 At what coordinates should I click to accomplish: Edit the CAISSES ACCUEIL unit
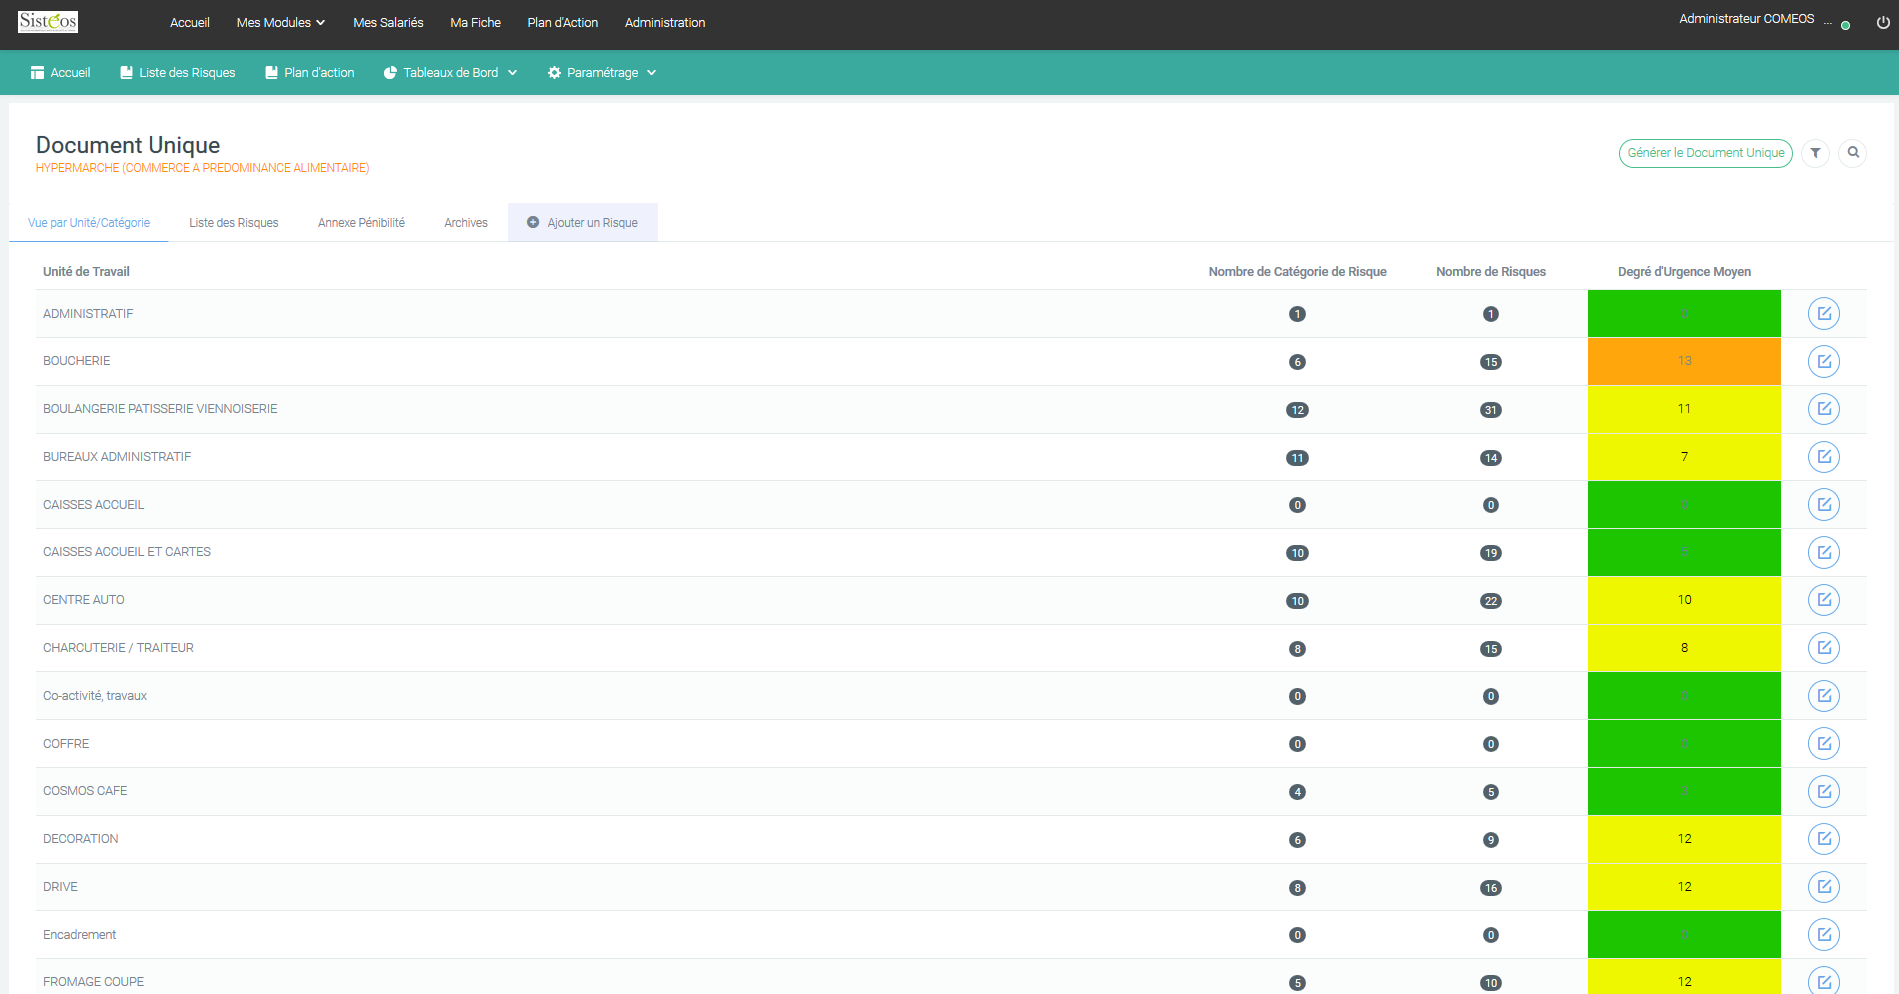[x=1824, y=505]
